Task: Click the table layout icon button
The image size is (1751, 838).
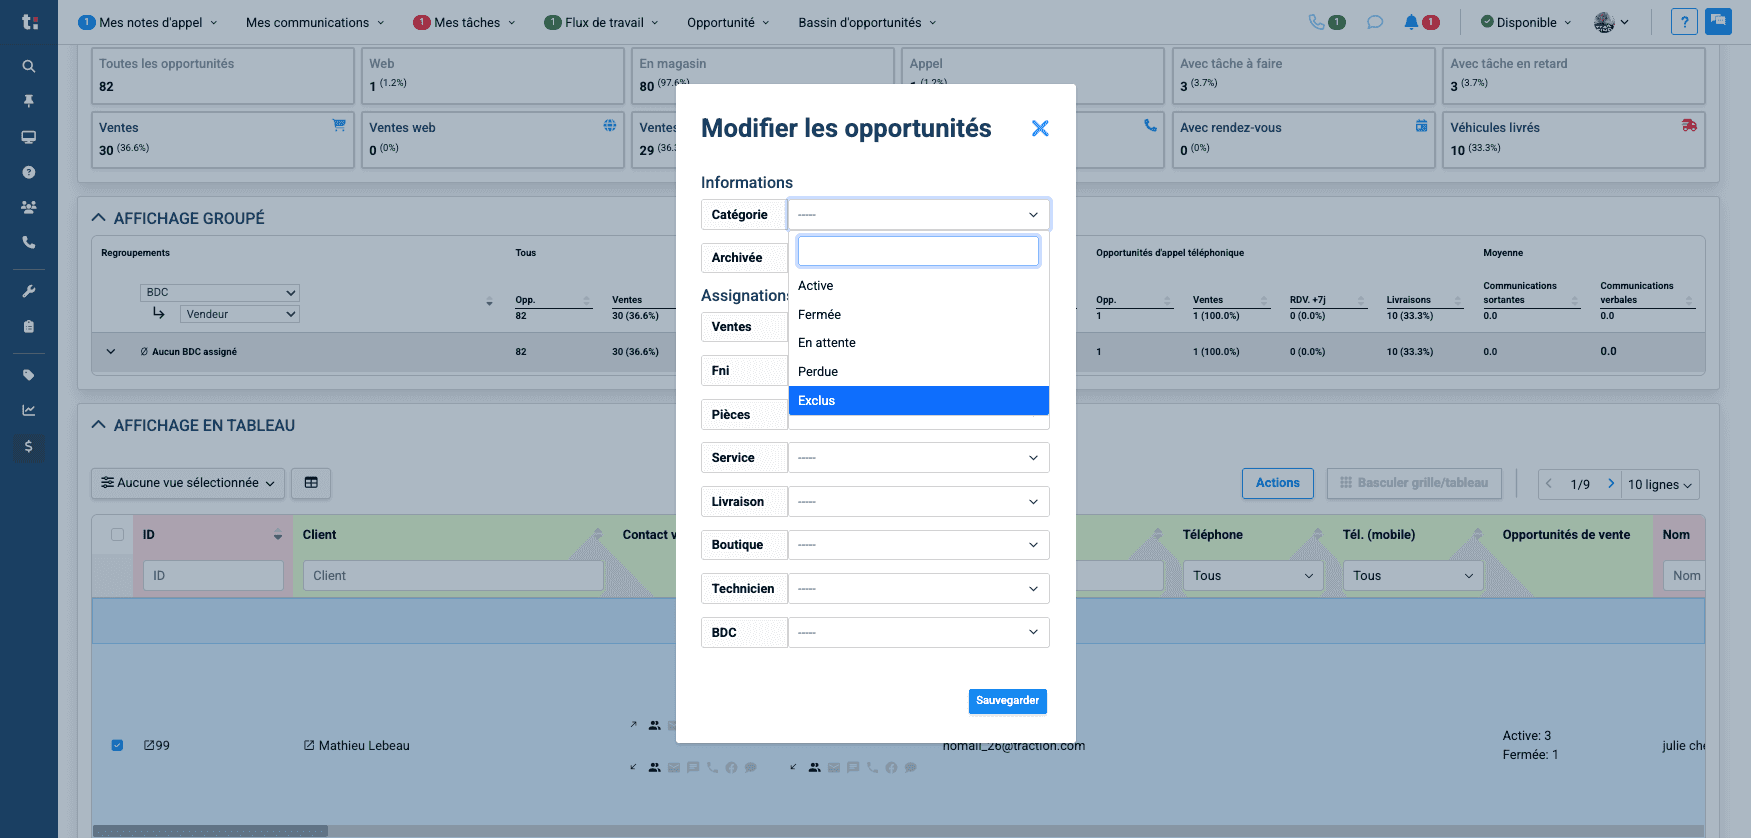Action: (311, 483)
